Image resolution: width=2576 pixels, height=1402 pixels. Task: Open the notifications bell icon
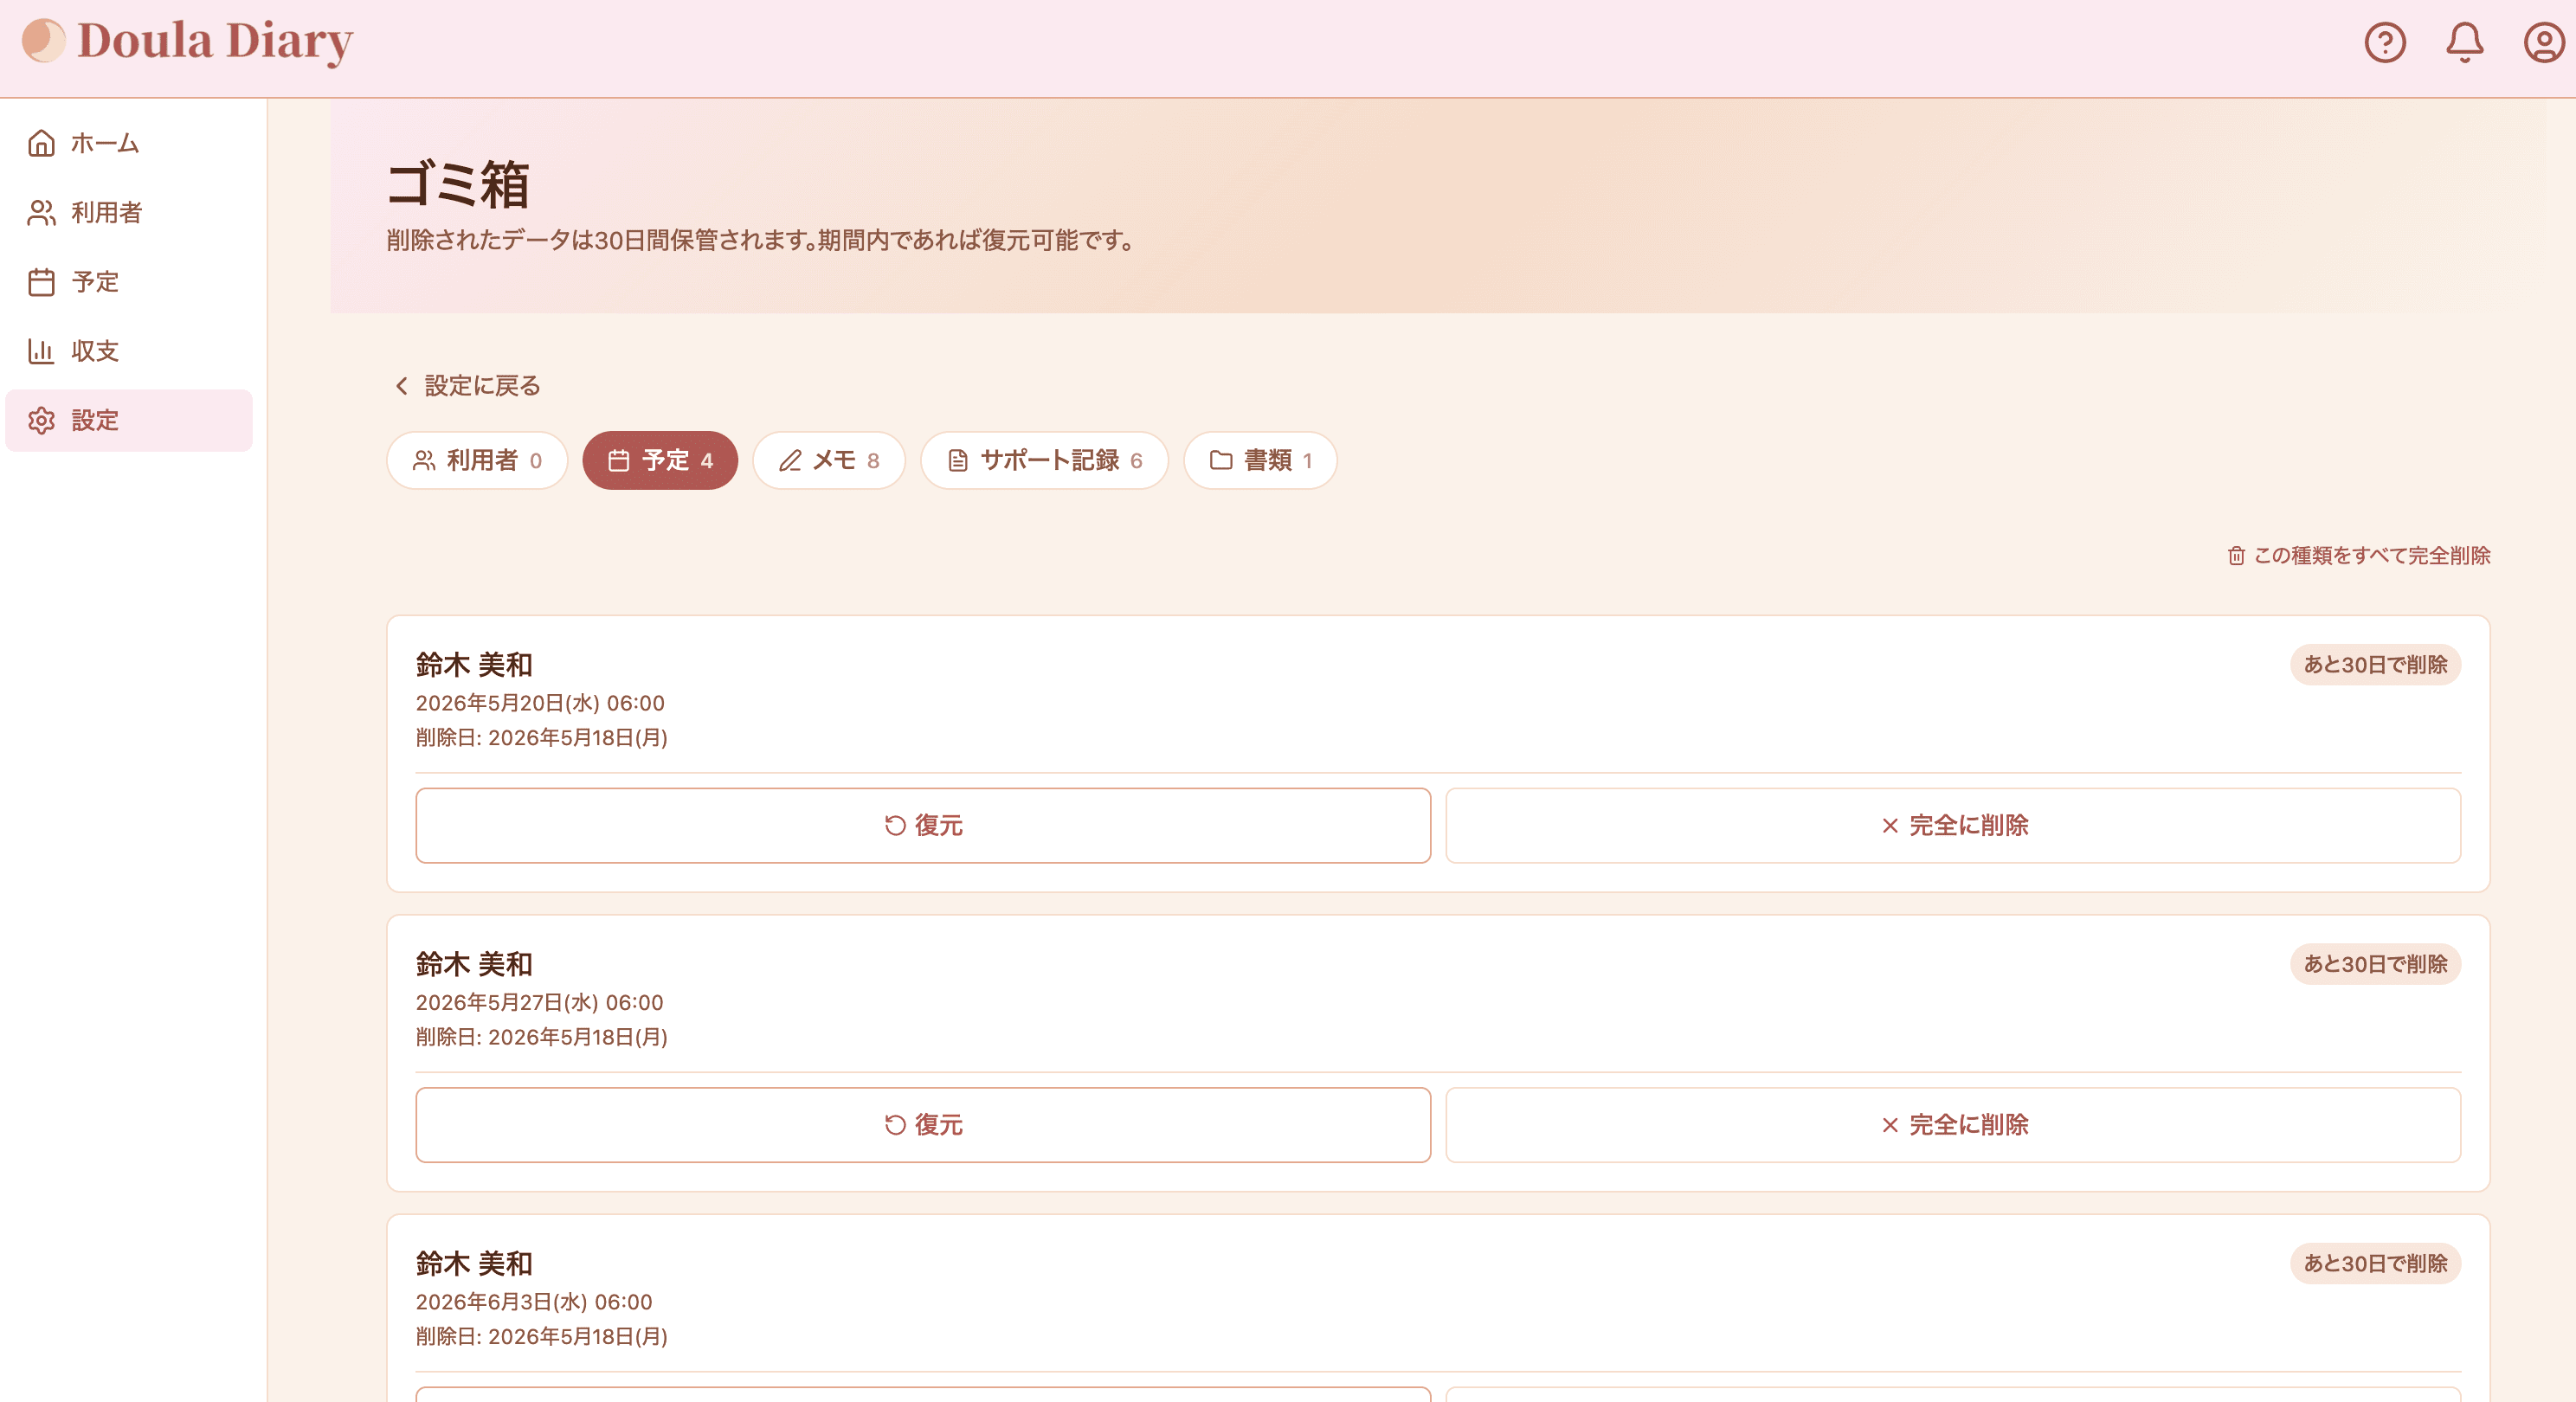click(2464, 42)
